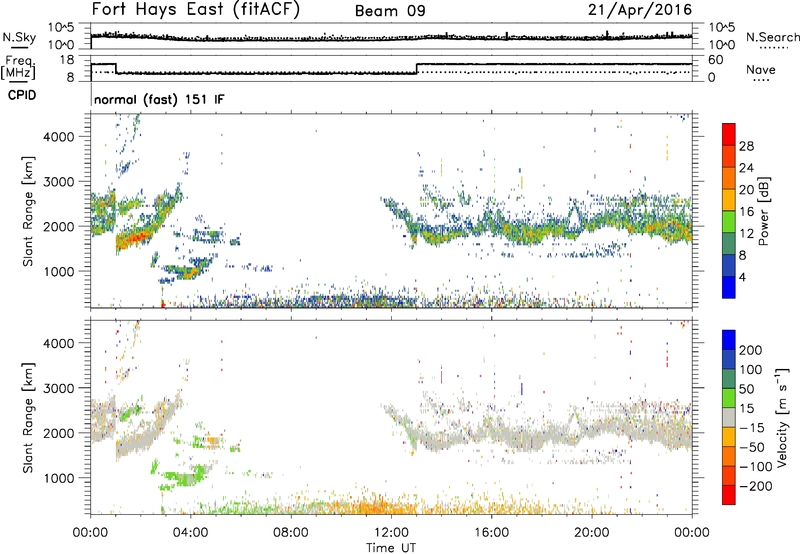
Task: Pick the yellow 16–20 dB power segment
Action: pyautogui.click(x=729, y=199)
